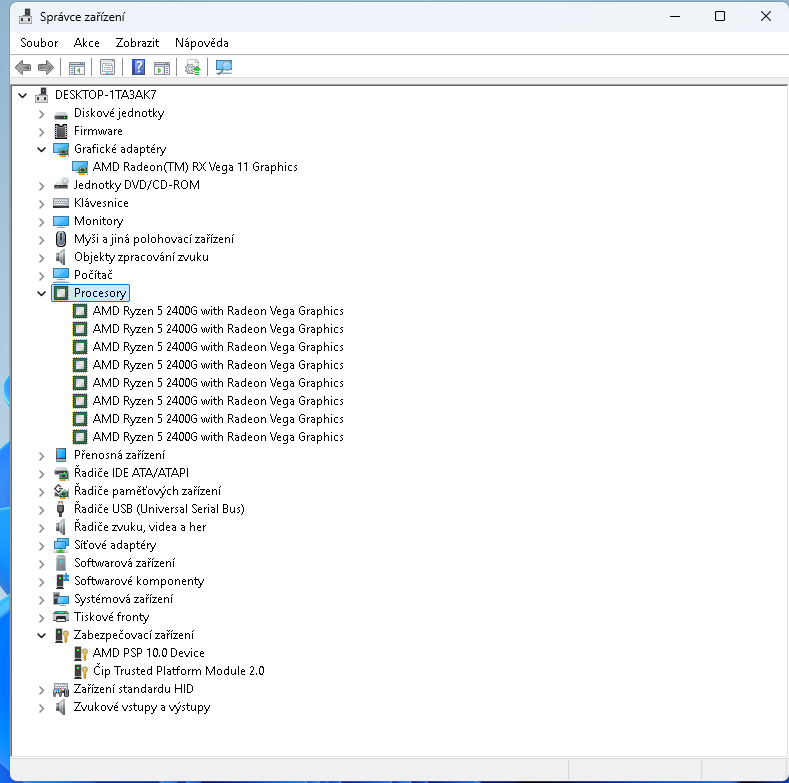Viewport: 789px width, 783px height.
Task: Expand the Systémová zařízení category
Action: click(x=41, y=599)
